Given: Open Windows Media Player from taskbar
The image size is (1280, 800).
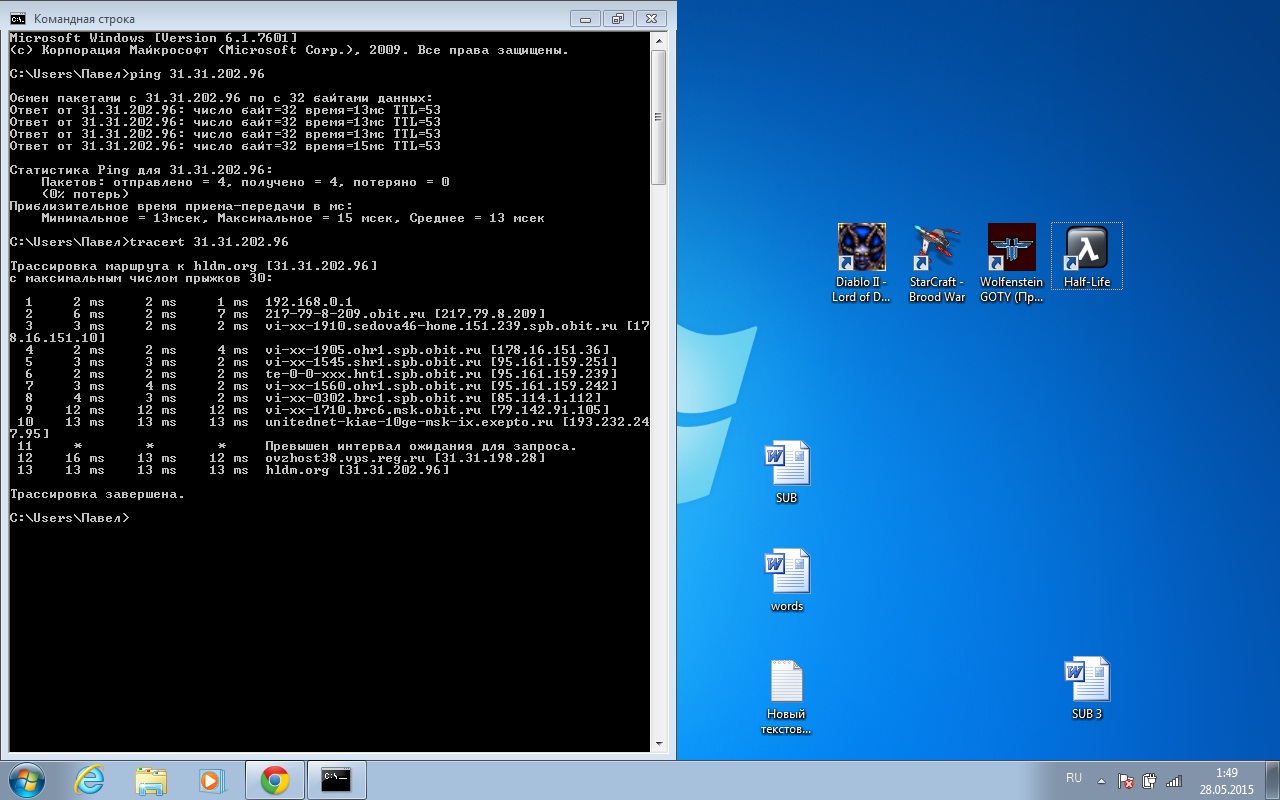Looking at the screenshot, I should (212, 780).
